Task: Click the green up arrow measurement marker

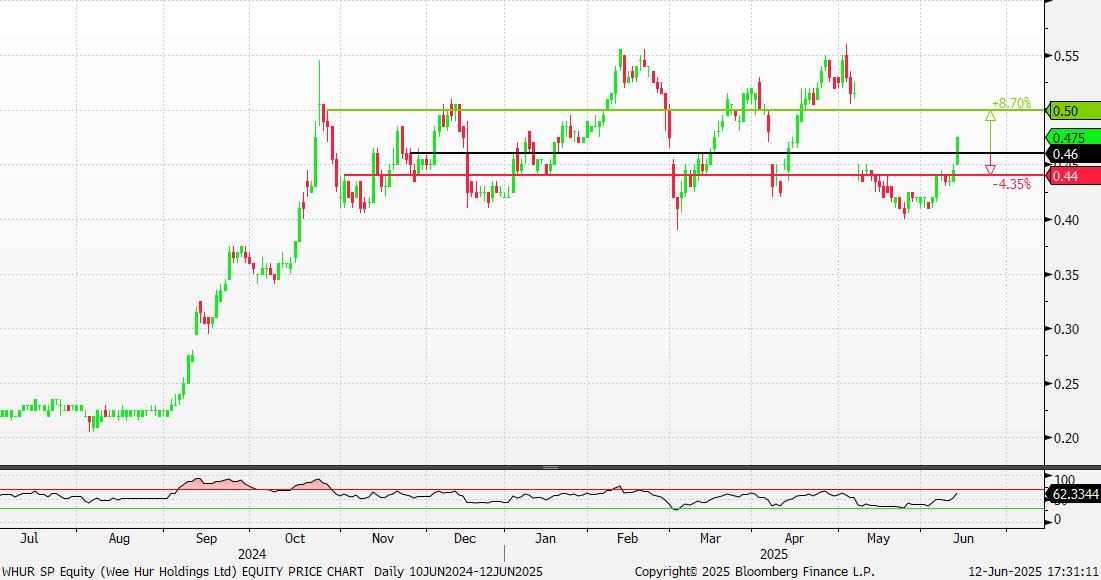Action: coord(990,116)
